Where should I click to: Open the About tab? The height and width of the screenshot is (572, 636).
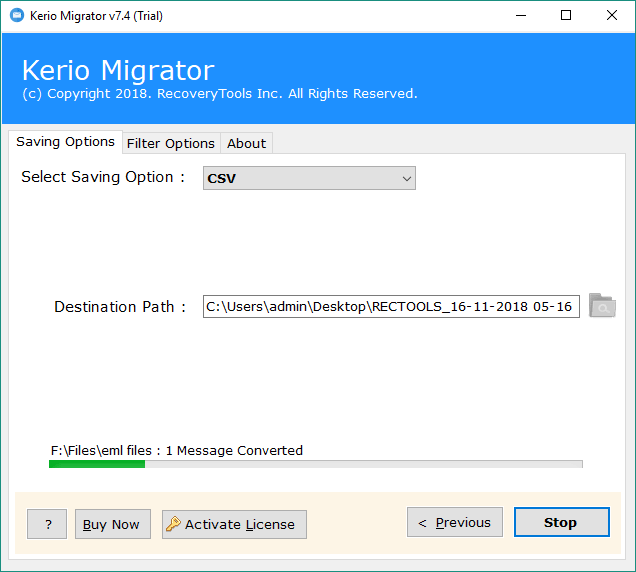point(246,144)
